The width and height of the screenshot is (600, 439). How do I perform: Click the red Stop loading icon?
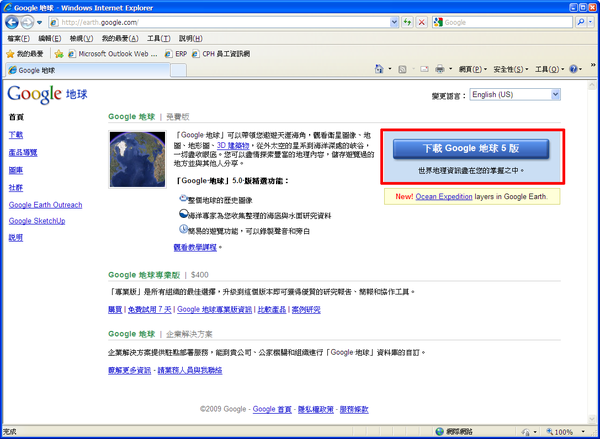pyautogui.click(x=422, y=23)
